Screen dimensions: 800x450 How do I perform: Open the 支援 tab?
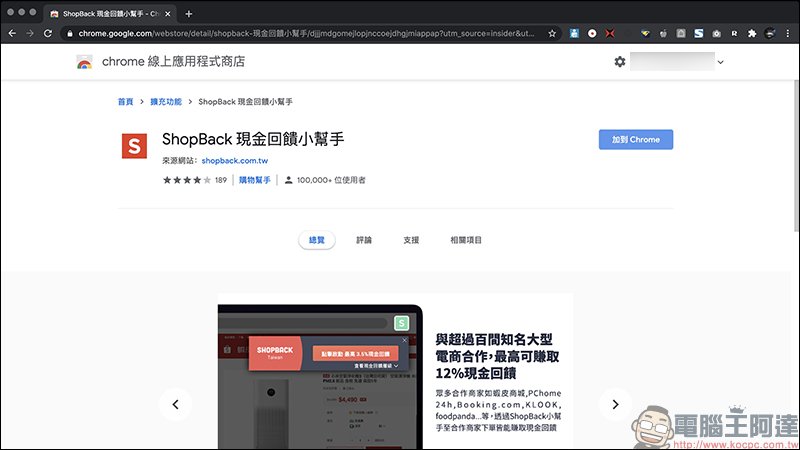tap(411, 240)
